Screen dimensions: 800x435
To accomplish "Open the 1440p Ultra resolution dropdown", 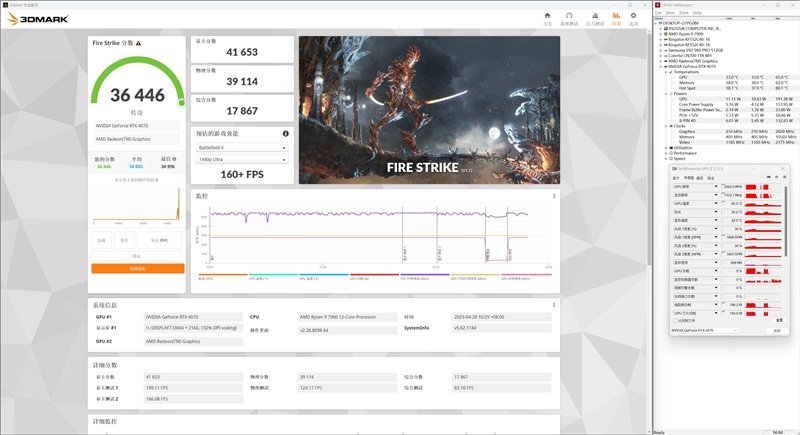I will 242,160.
